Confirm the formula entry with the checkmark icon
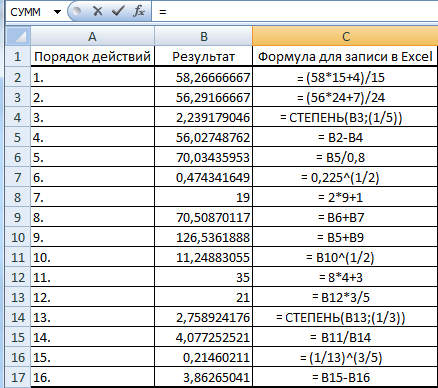This screenshot has width=438, height=388. 118,12
